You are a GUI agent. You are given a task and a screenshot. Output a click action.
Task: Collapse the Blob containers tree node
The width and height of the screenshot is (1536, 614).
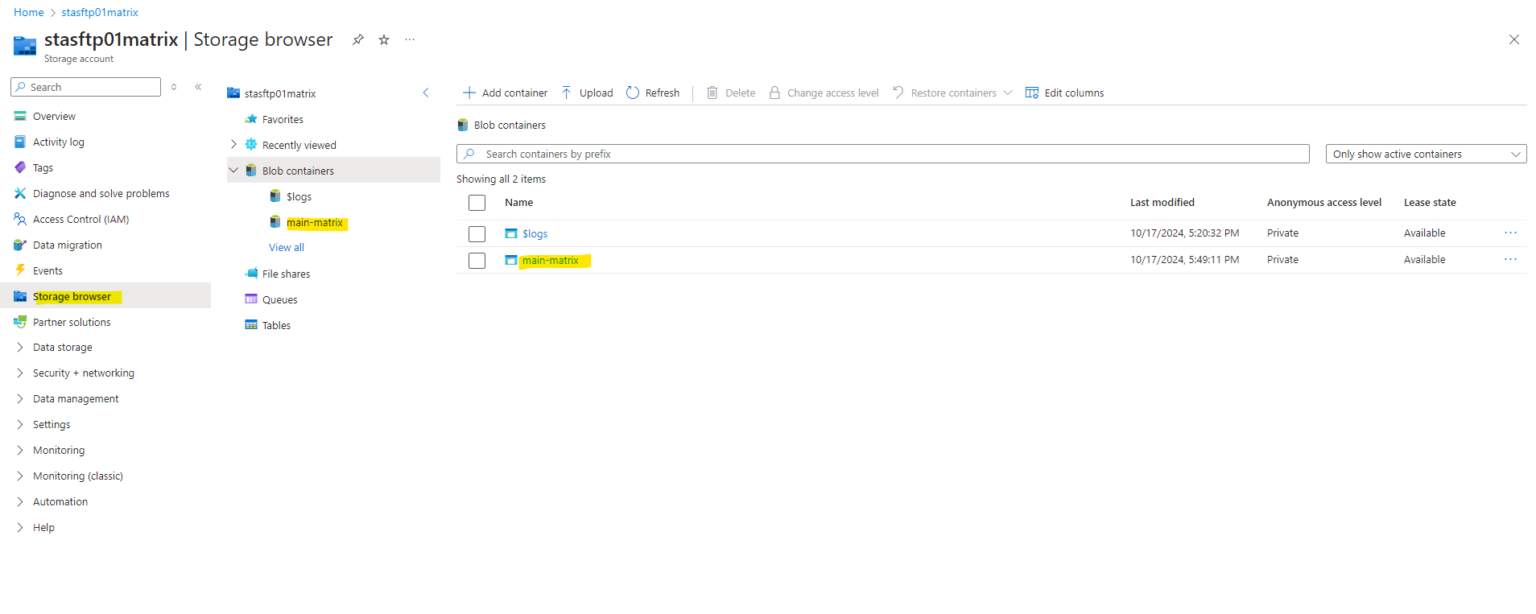tap(233, 170)
